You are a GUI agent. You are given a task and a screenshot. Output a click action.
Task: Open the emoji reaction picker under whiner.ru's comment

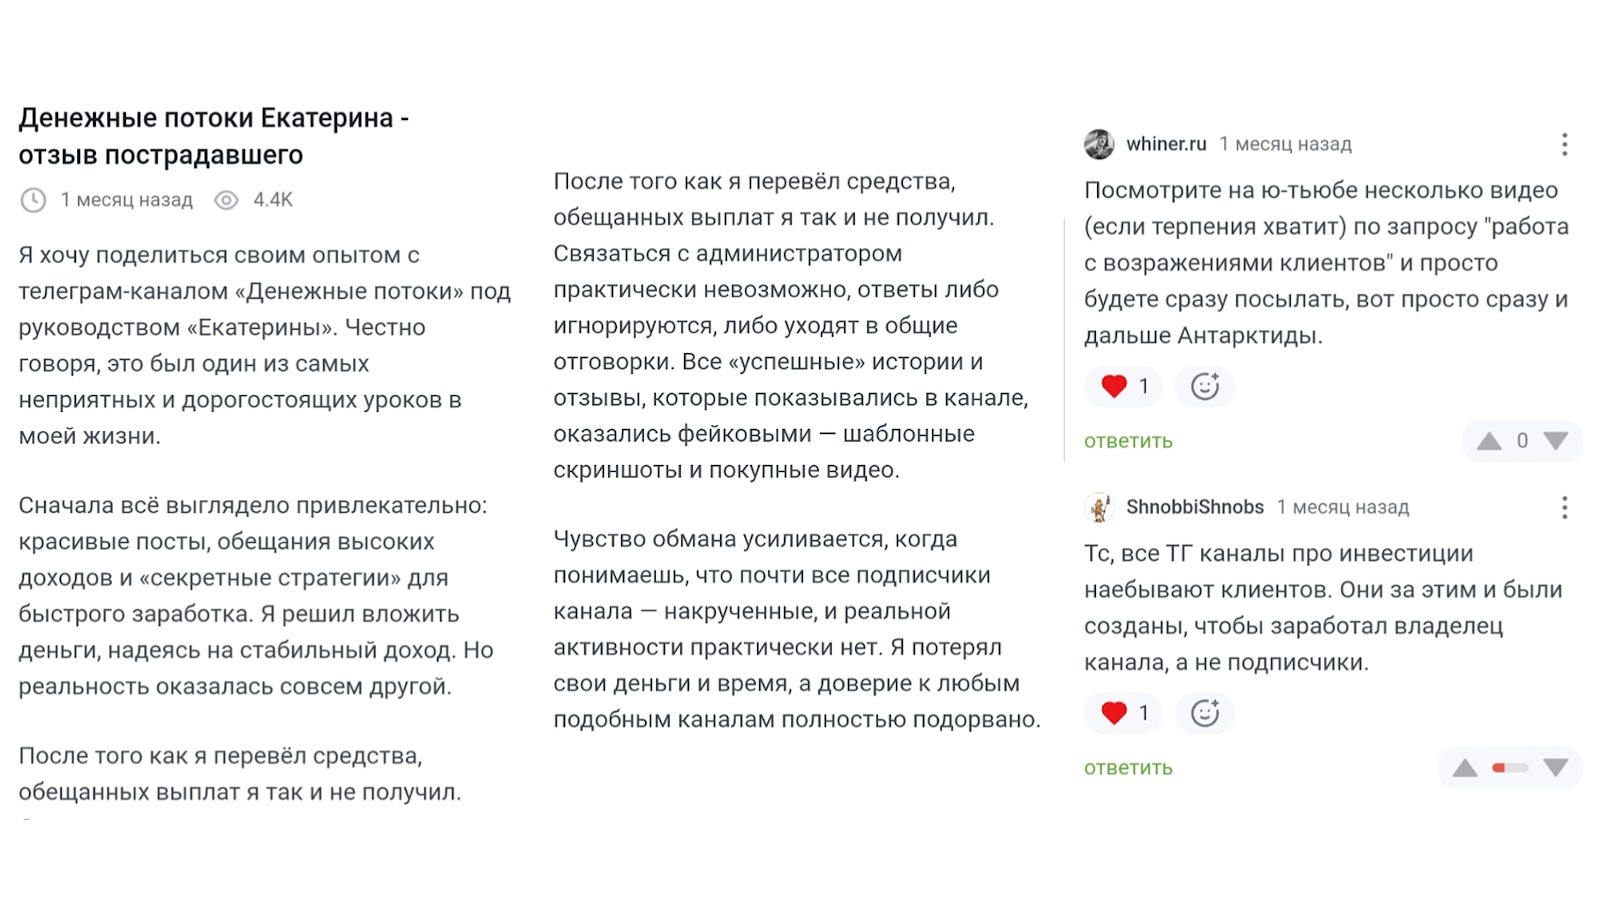1205,386
